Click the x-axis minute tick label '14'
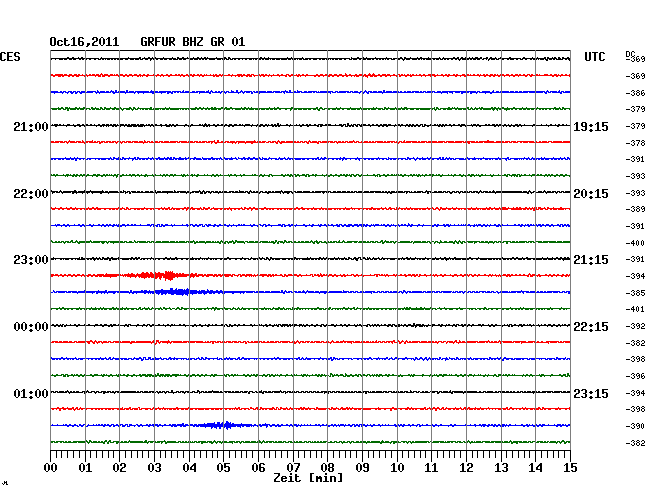 coord(535,468)
